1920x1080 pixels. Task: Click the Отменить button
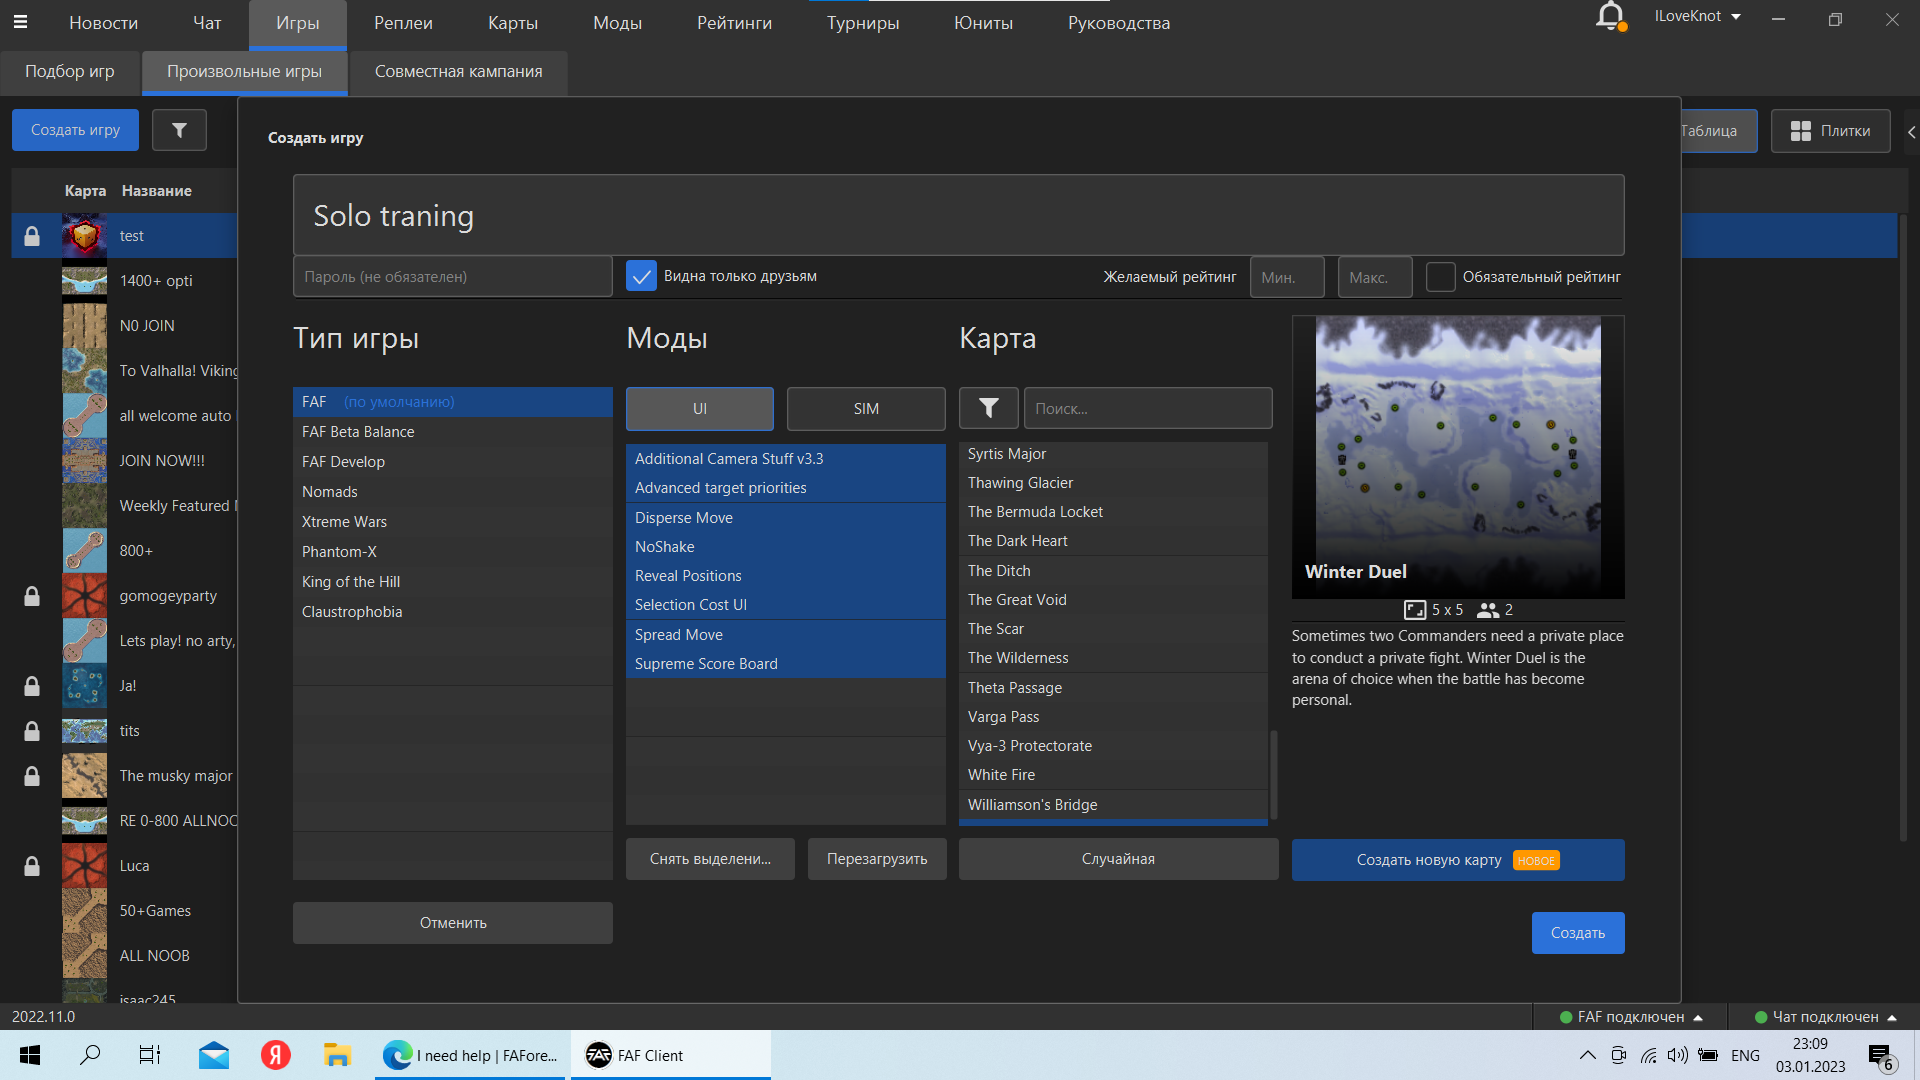[453, 923]
